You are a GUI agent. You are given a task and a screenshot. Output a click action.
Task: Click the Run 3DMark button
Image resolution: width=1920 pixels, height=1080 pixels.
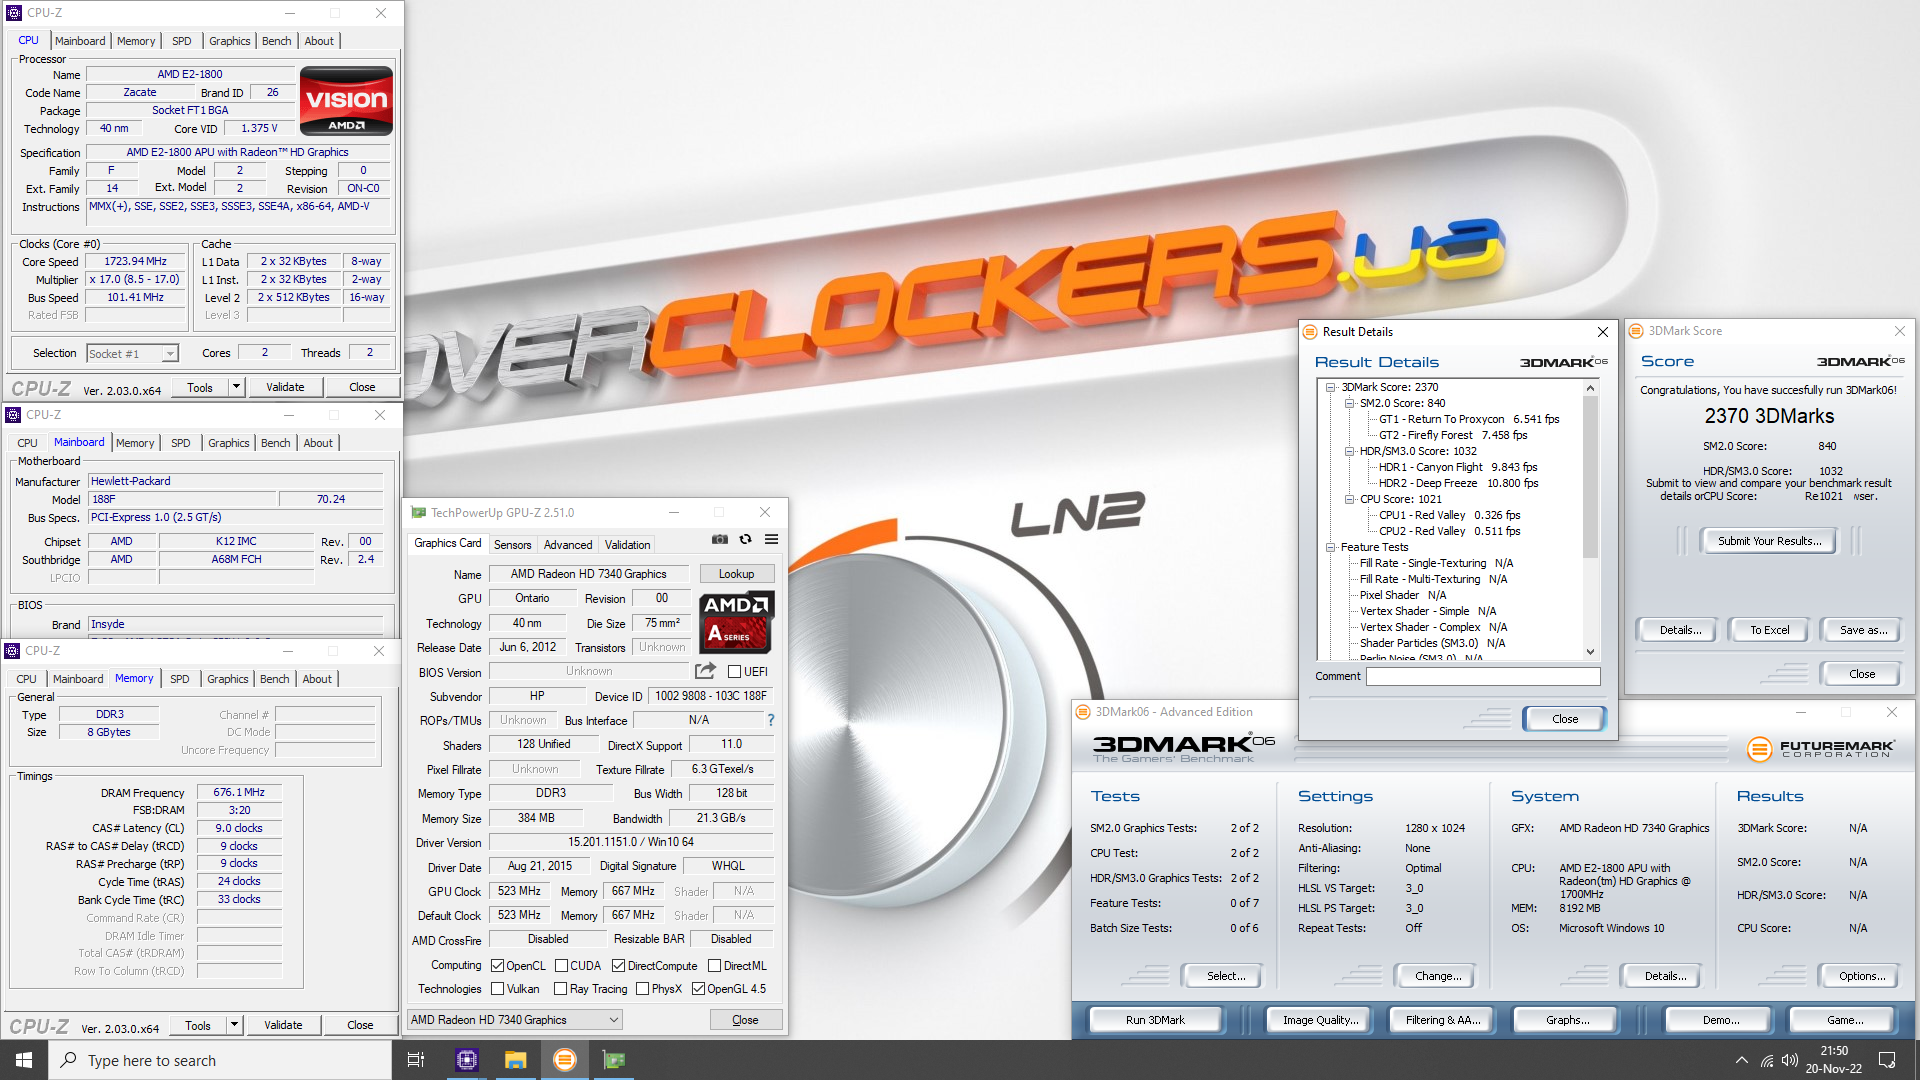point(1155,1020)
